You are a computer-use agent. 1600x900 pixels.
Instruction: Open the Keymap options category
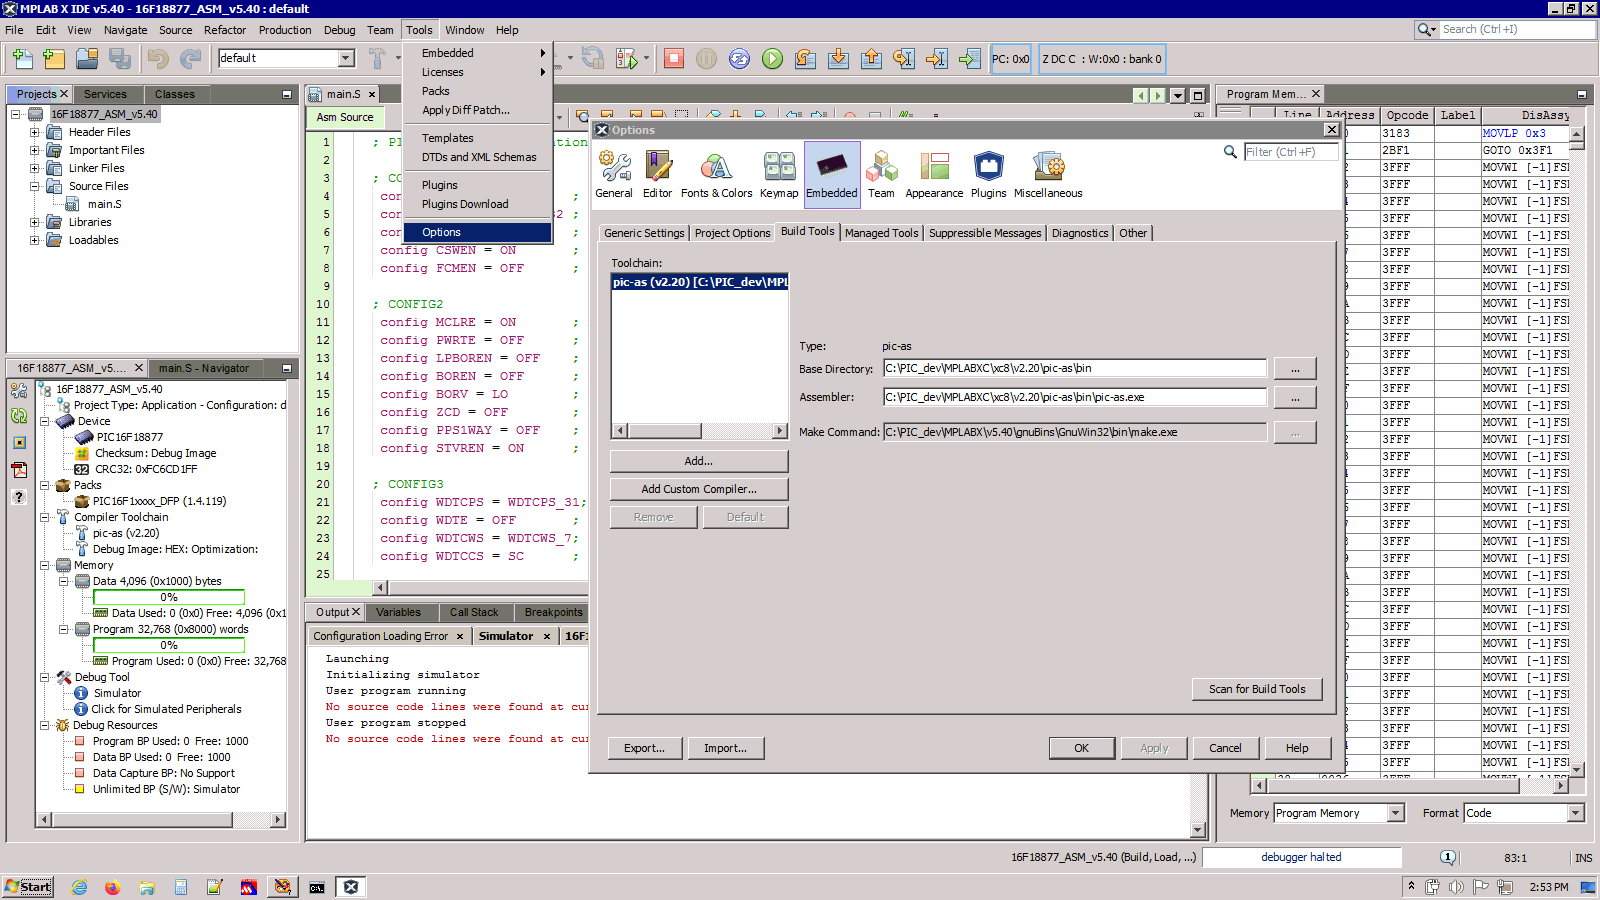(779, 175)
